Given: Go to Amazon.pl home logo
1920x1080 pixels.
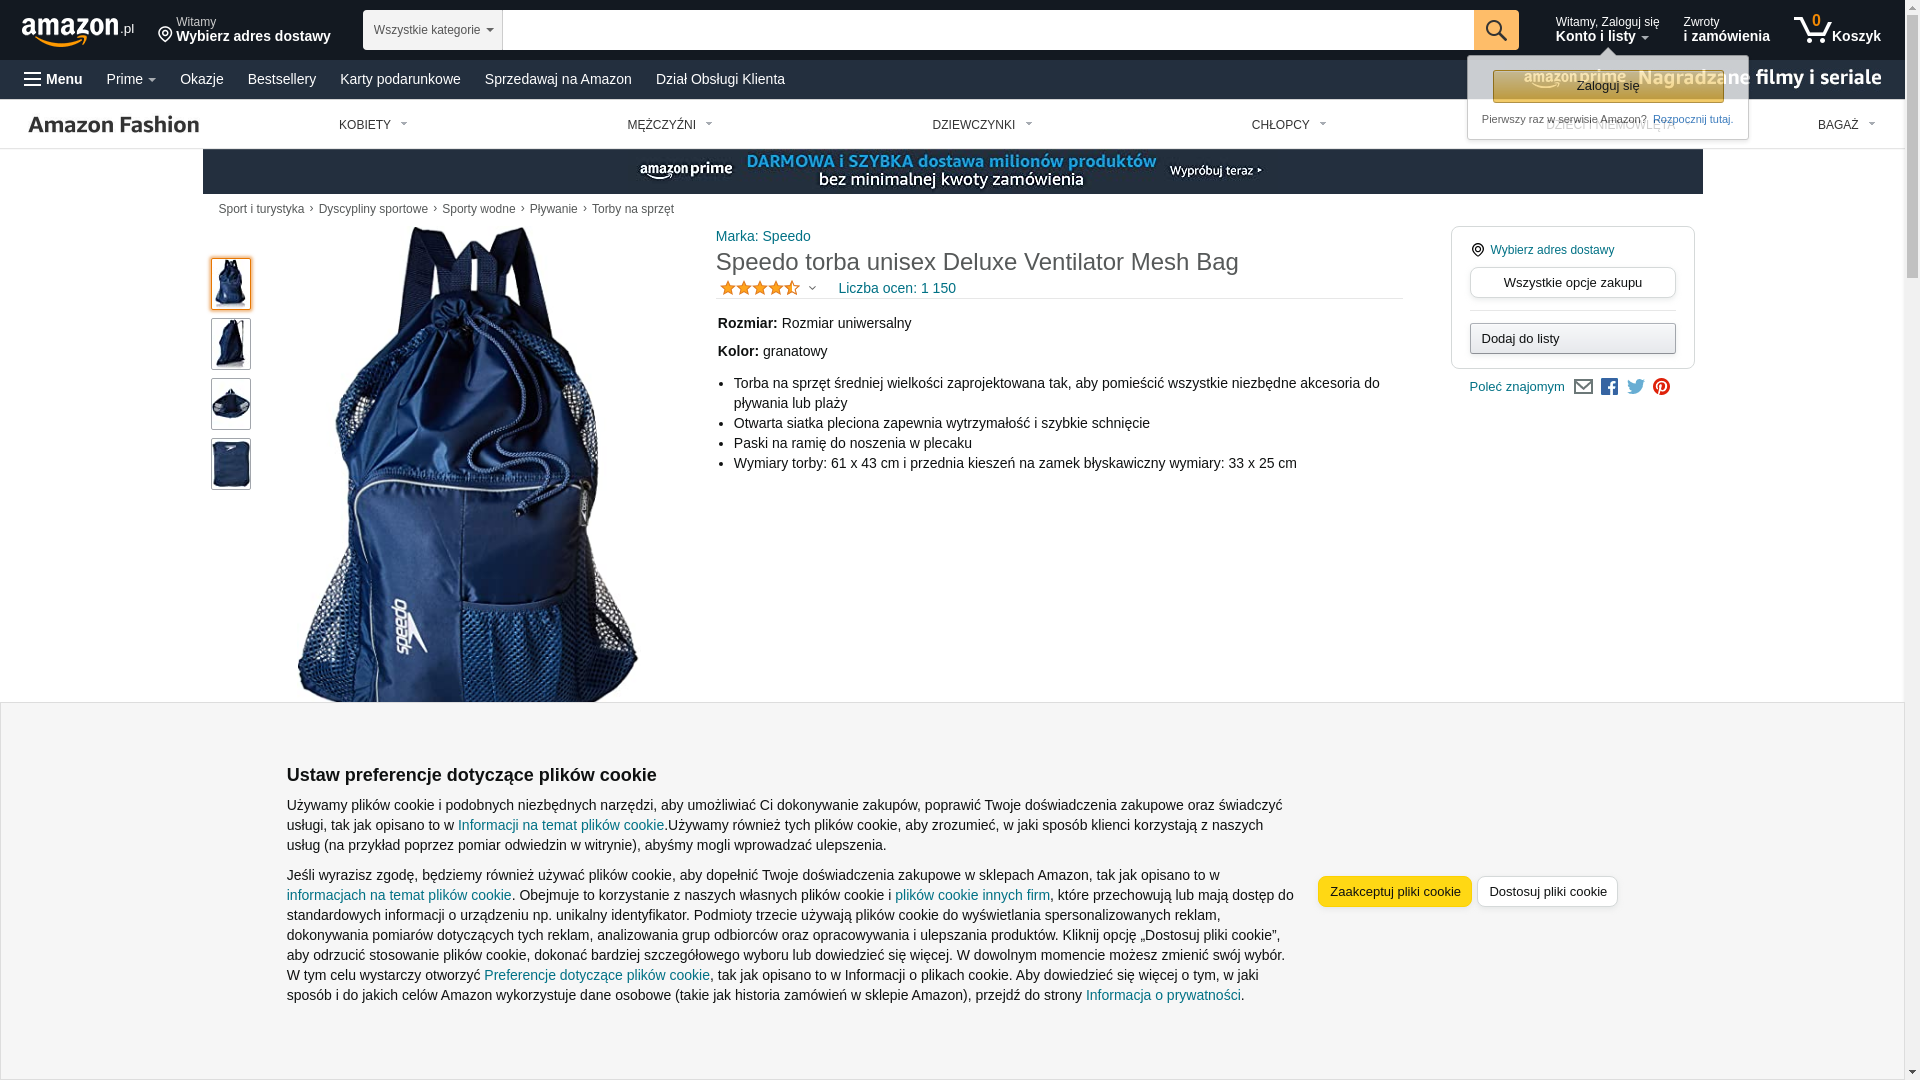Looking at the screenshot, I should point(78,31).
